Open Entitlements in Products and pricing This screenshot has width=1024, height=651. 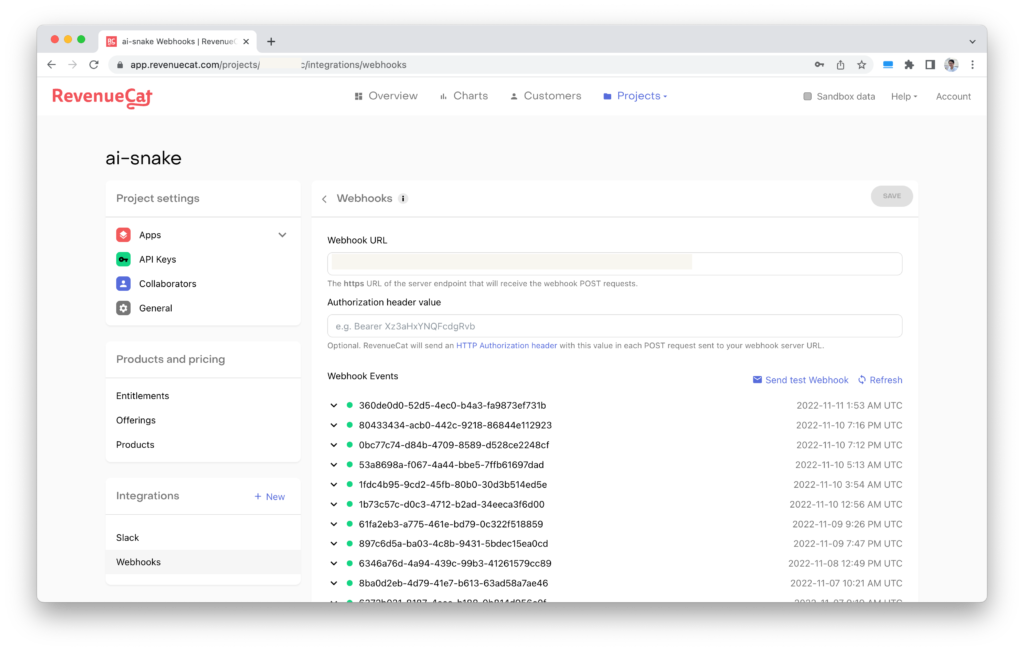tap(142, 396)
